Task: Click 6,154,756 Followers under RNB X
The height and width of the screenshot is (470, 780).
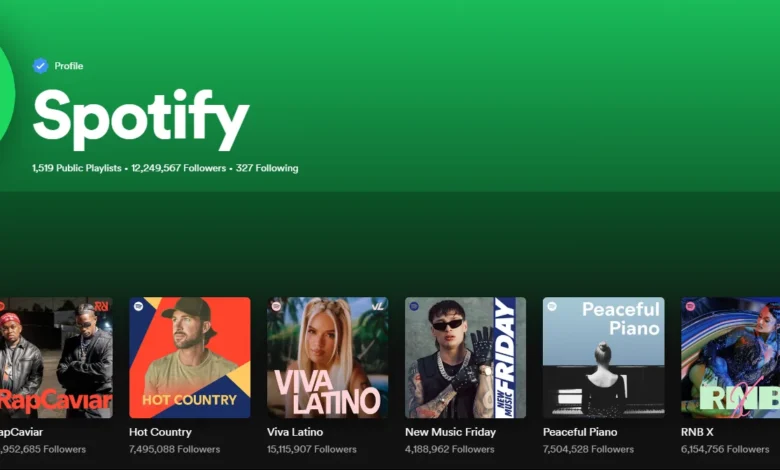Action: click(x=725, y=449)
